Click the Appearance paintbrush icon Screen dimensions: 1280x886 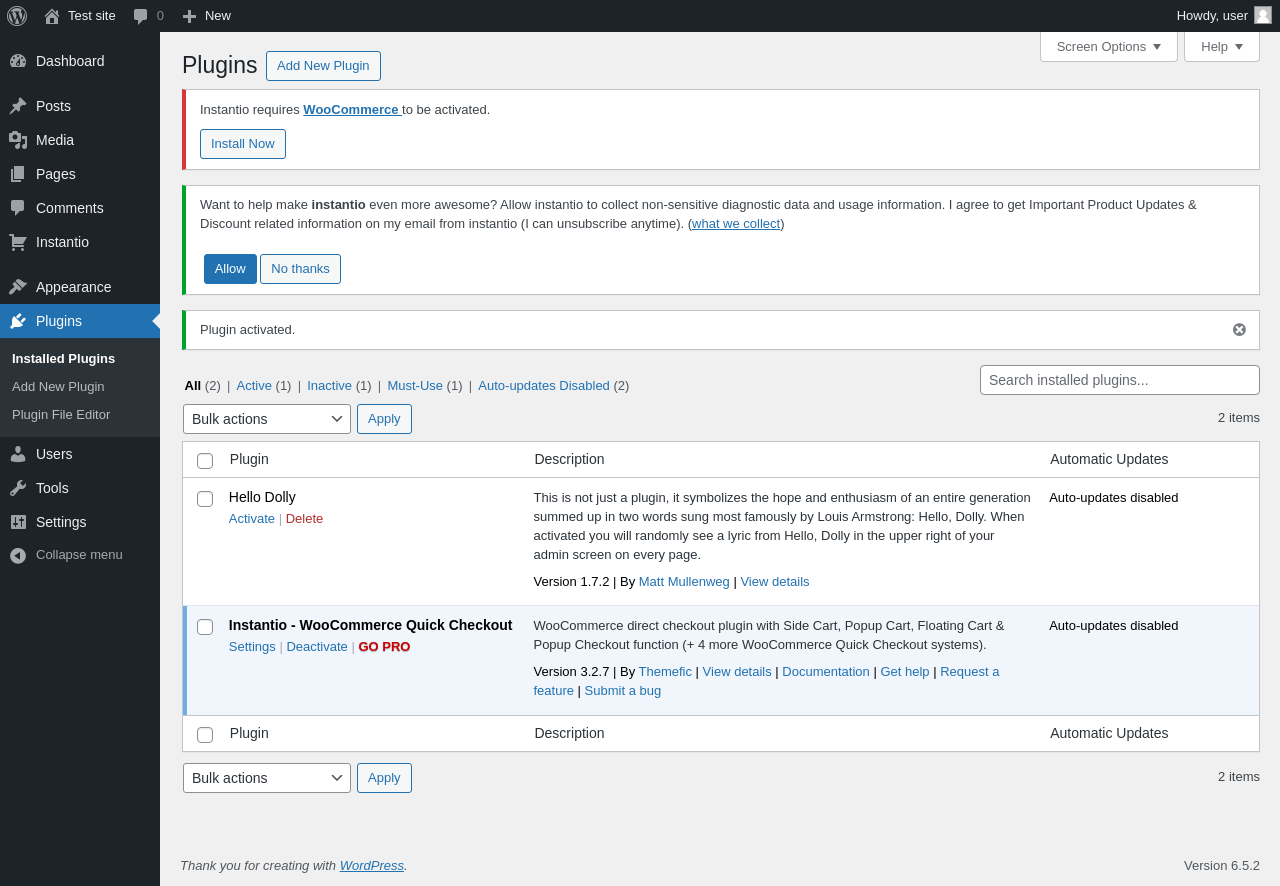pos(18,287)
